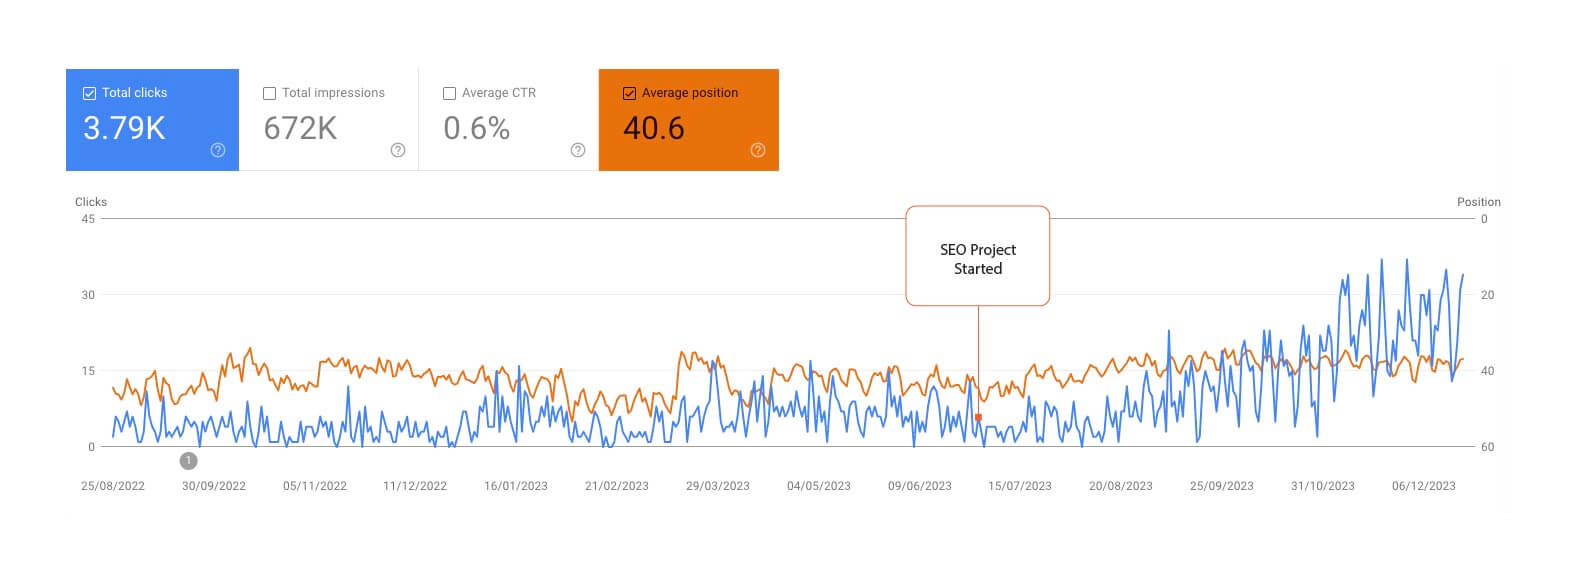Click the Position axis title
The width and height of the screenshot is (1570, 568).
point(1479,202)
